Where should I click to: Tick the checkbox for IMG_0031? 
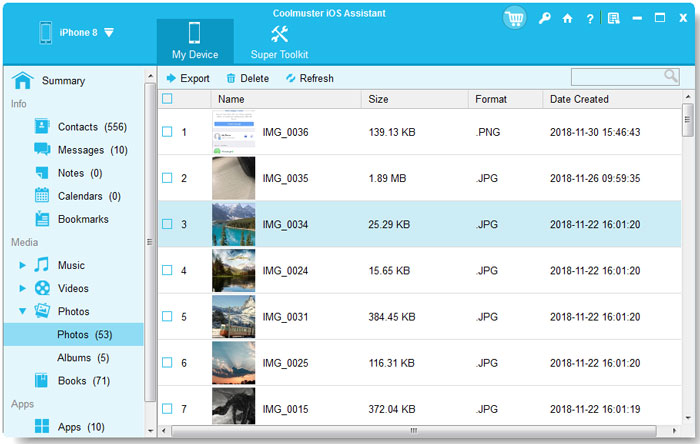point(167,317)
